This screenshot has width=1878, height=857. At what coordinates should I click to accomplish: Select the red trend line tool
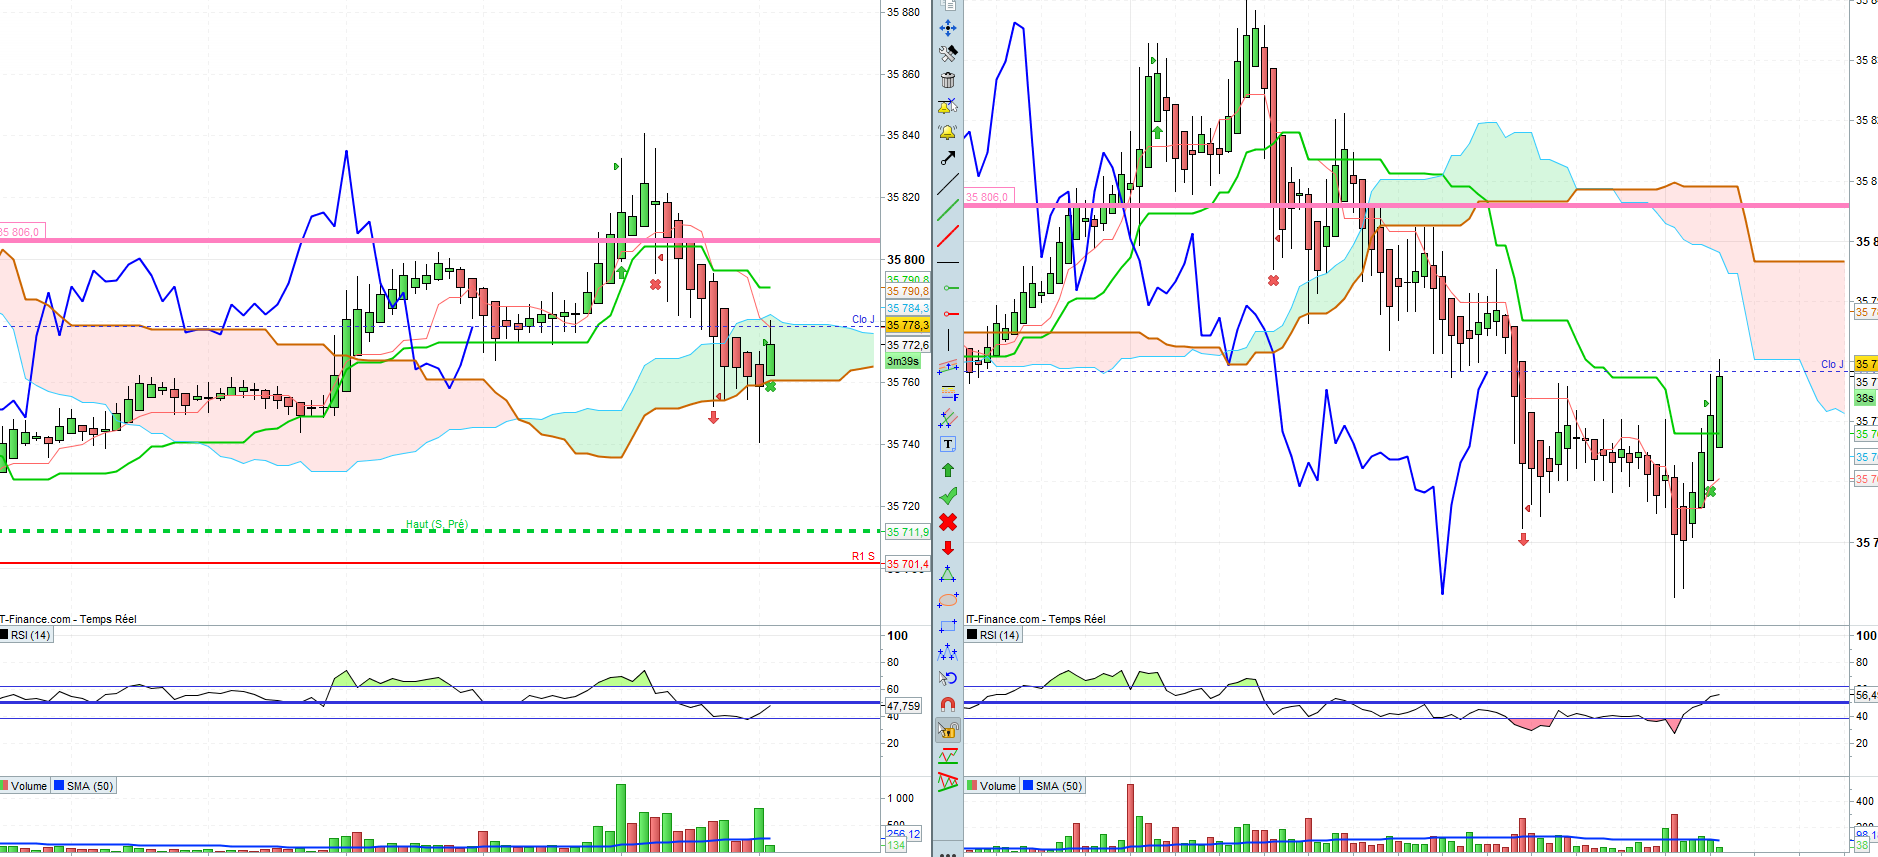(x=947, y=236)
